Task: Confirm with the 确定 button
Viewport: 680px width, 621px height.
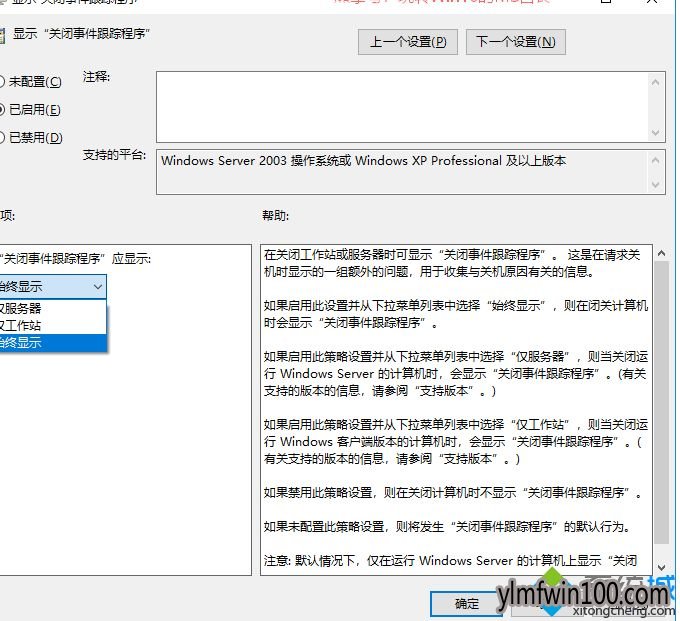Action: click(x=467, y=604)
